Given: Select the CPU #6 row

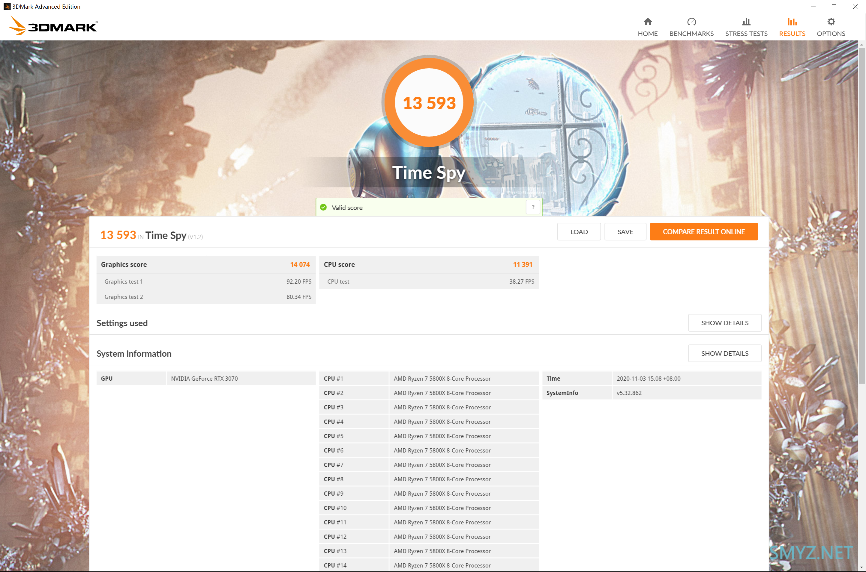Looking at the screenshot, I should (429, 451).
